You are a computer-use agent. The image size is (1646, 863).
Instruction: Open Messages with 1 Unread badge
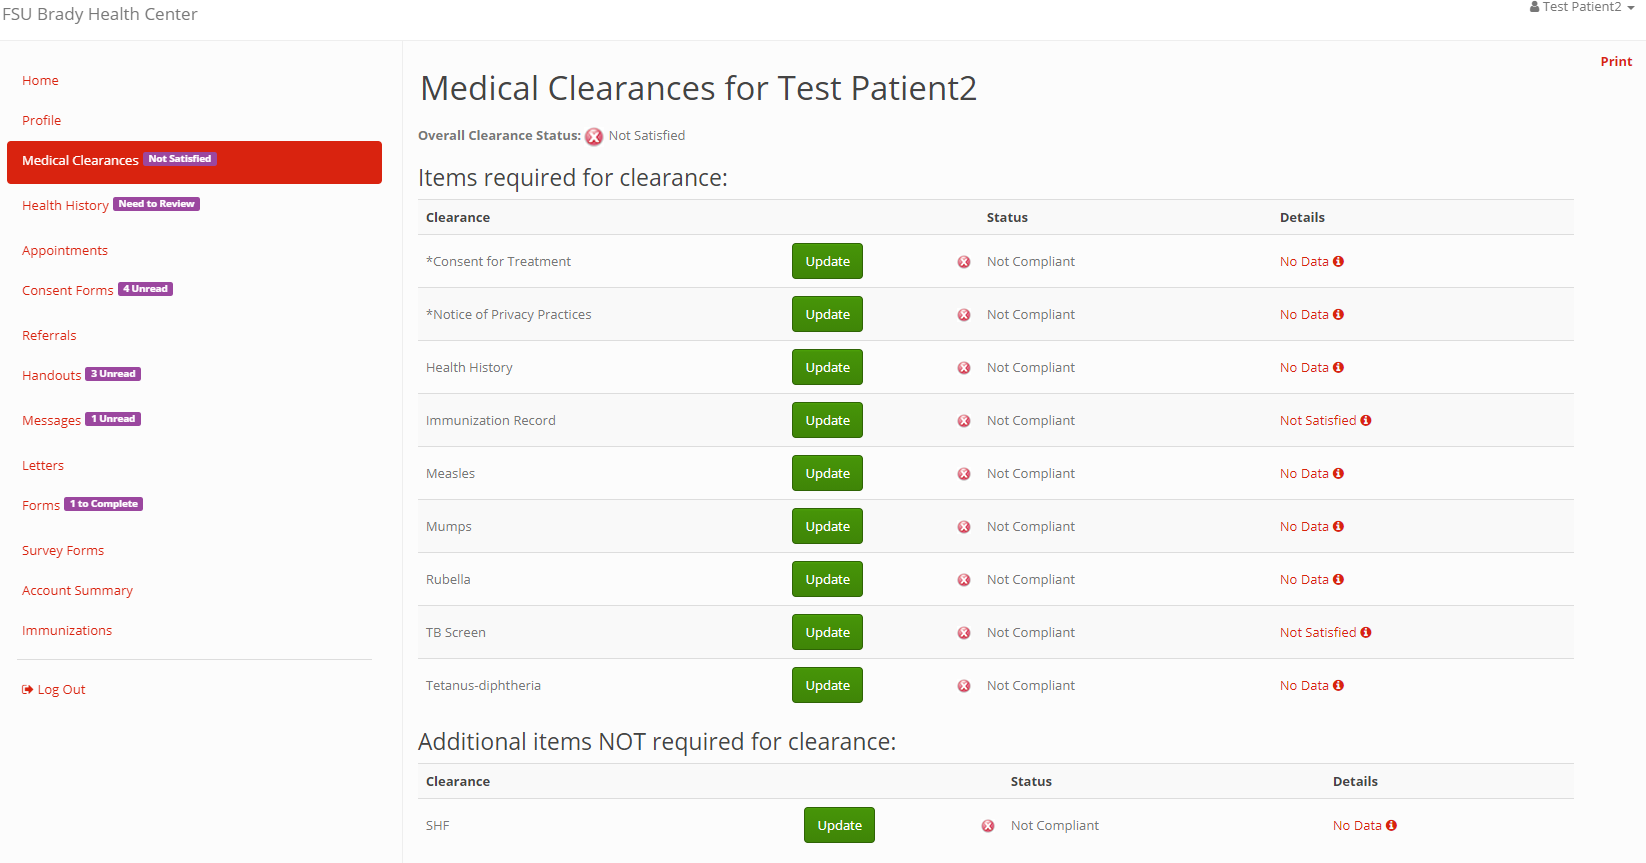pyautogui.click(x=51, y=421)
